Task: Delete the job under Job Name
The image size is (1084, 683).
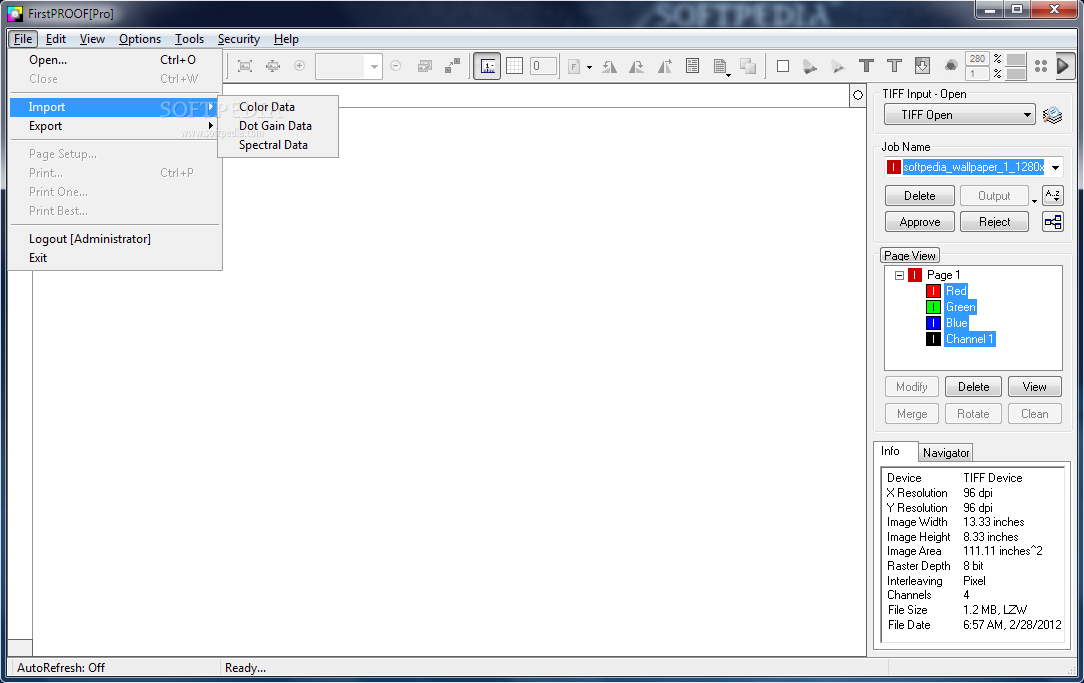Action: click(919, 196)
